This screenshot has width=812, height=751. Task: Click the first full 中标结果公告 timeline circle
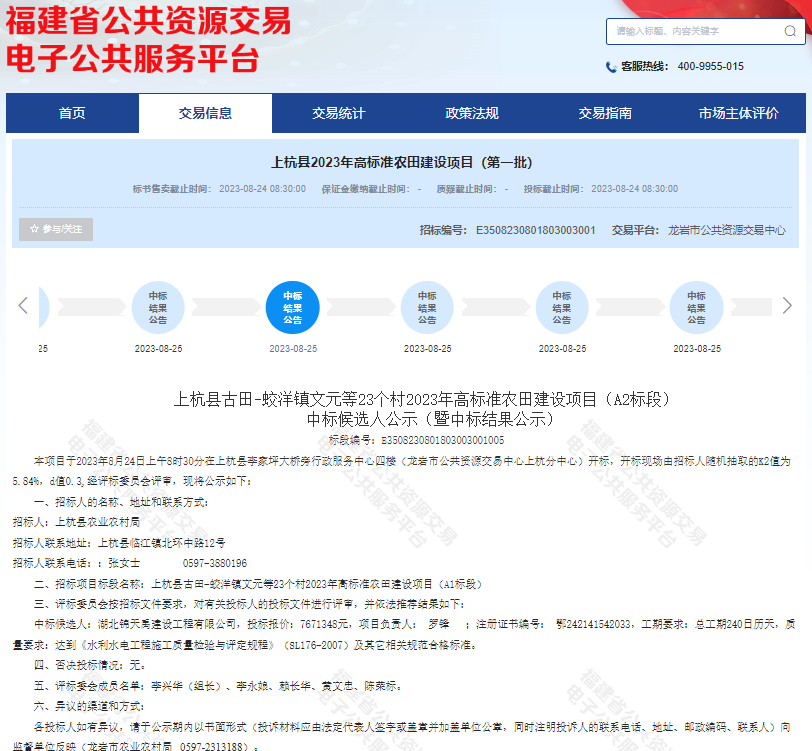[x=158, y=307]
